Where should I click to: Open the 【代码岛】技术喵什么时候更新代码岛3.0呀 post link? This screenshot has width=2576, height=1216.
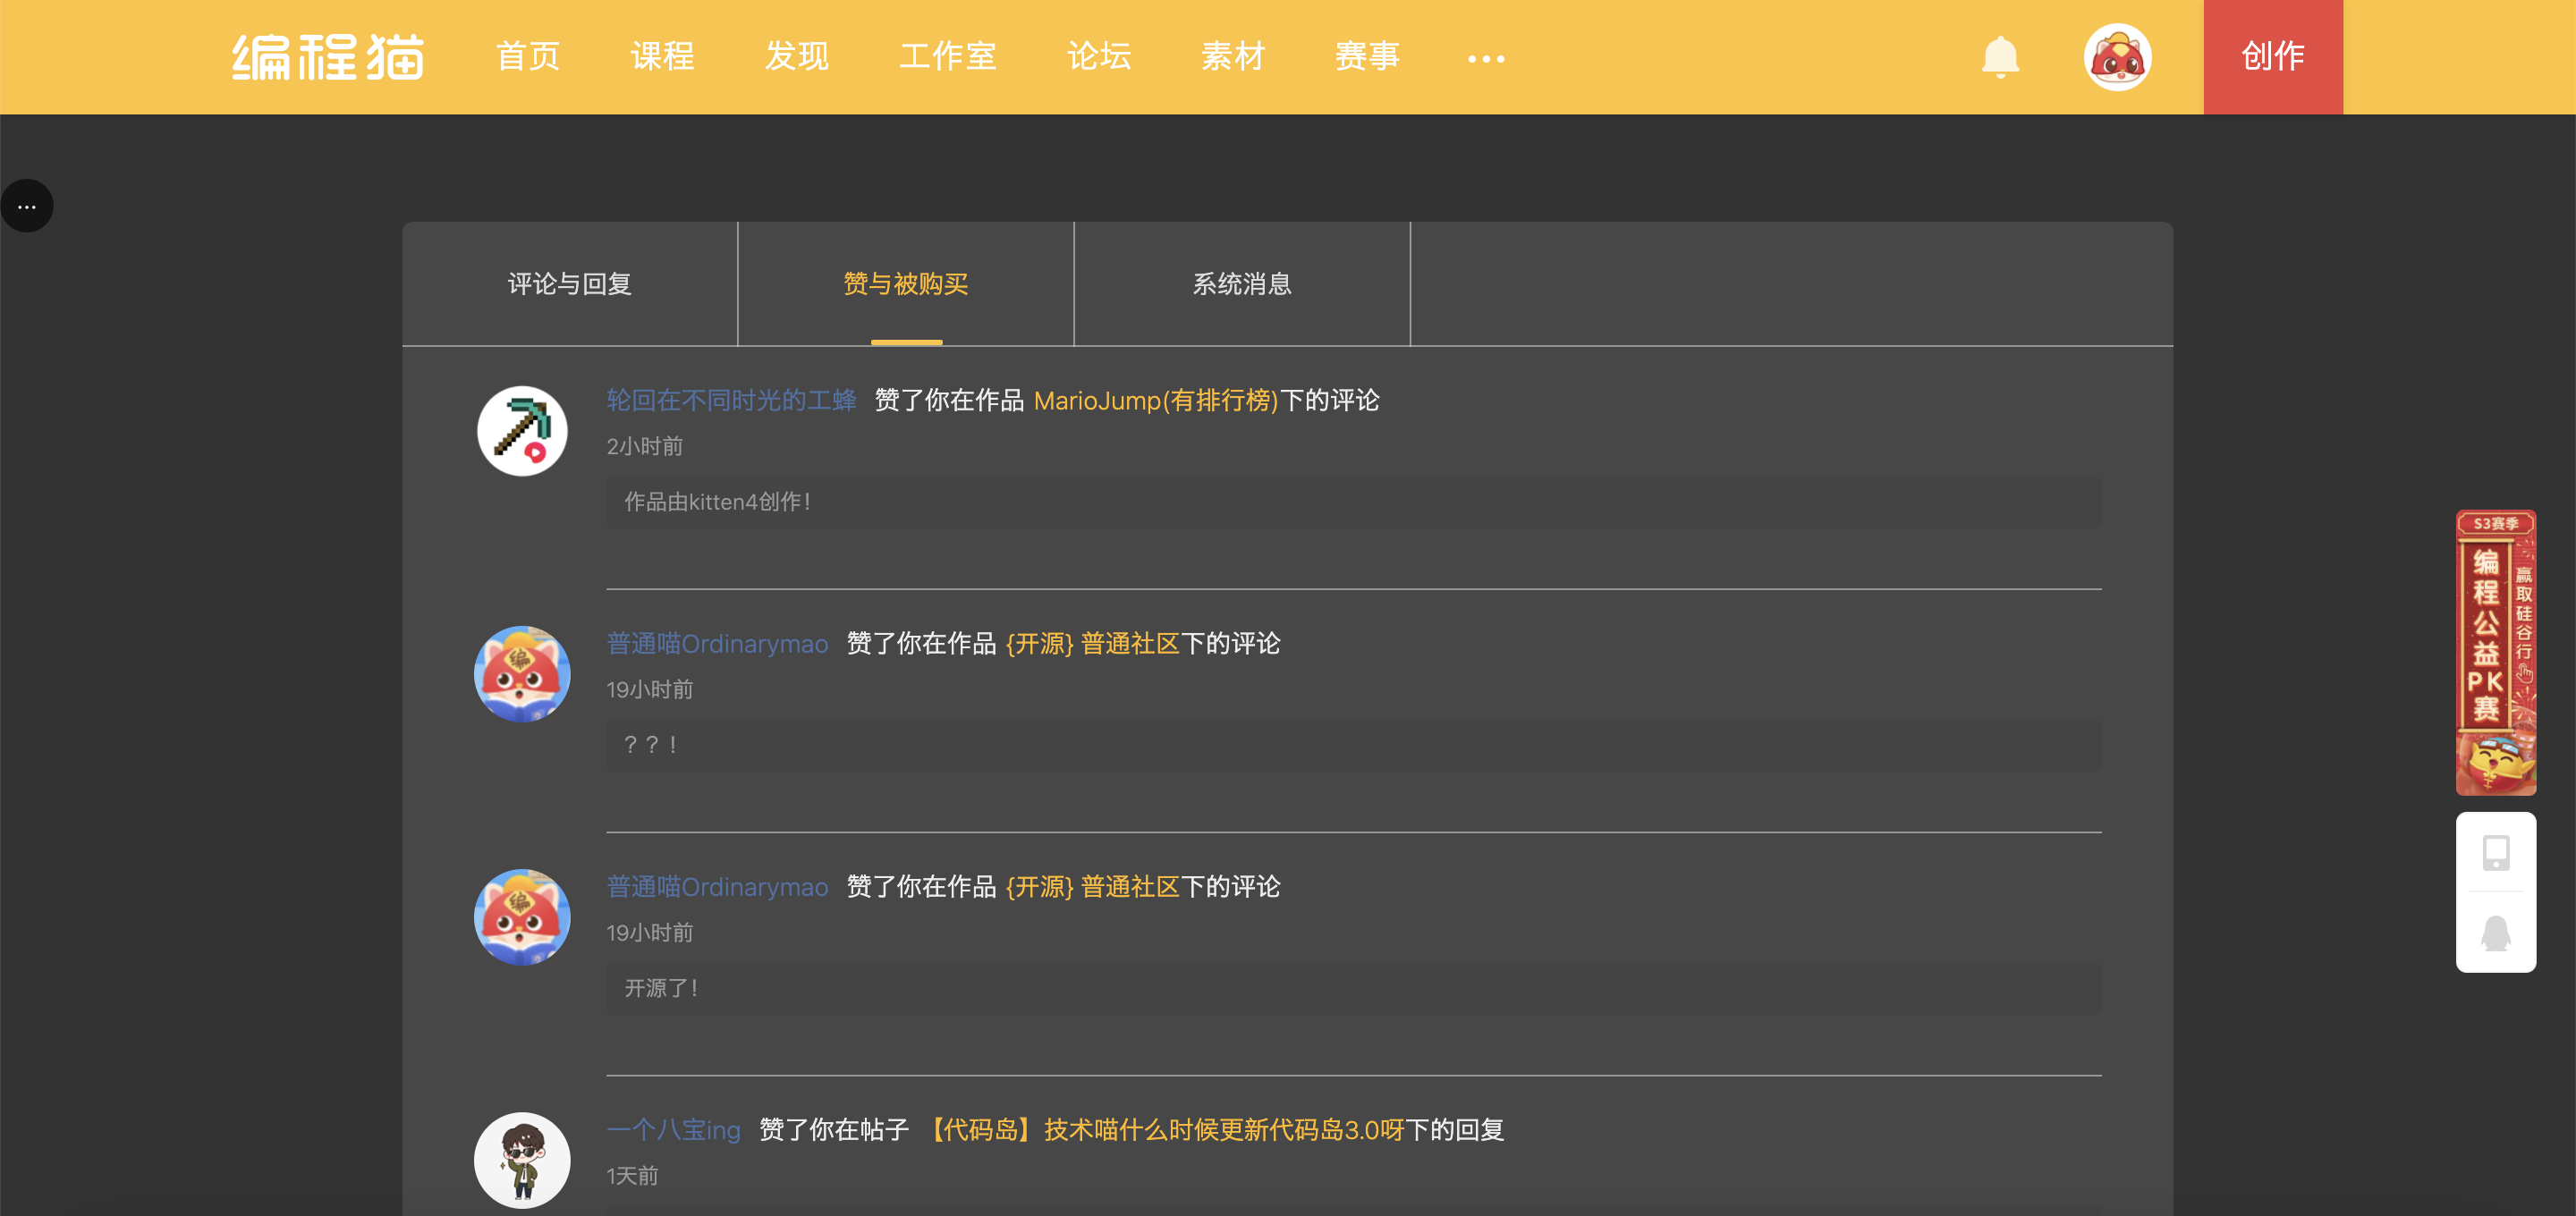click(1162, 1130)
